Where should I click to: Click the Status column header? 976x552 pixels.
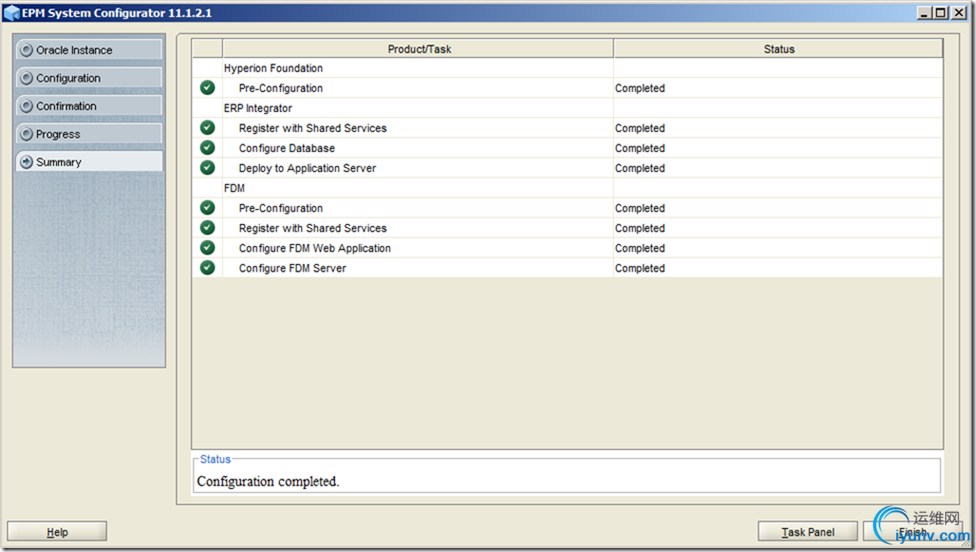(x=778, y=49)
